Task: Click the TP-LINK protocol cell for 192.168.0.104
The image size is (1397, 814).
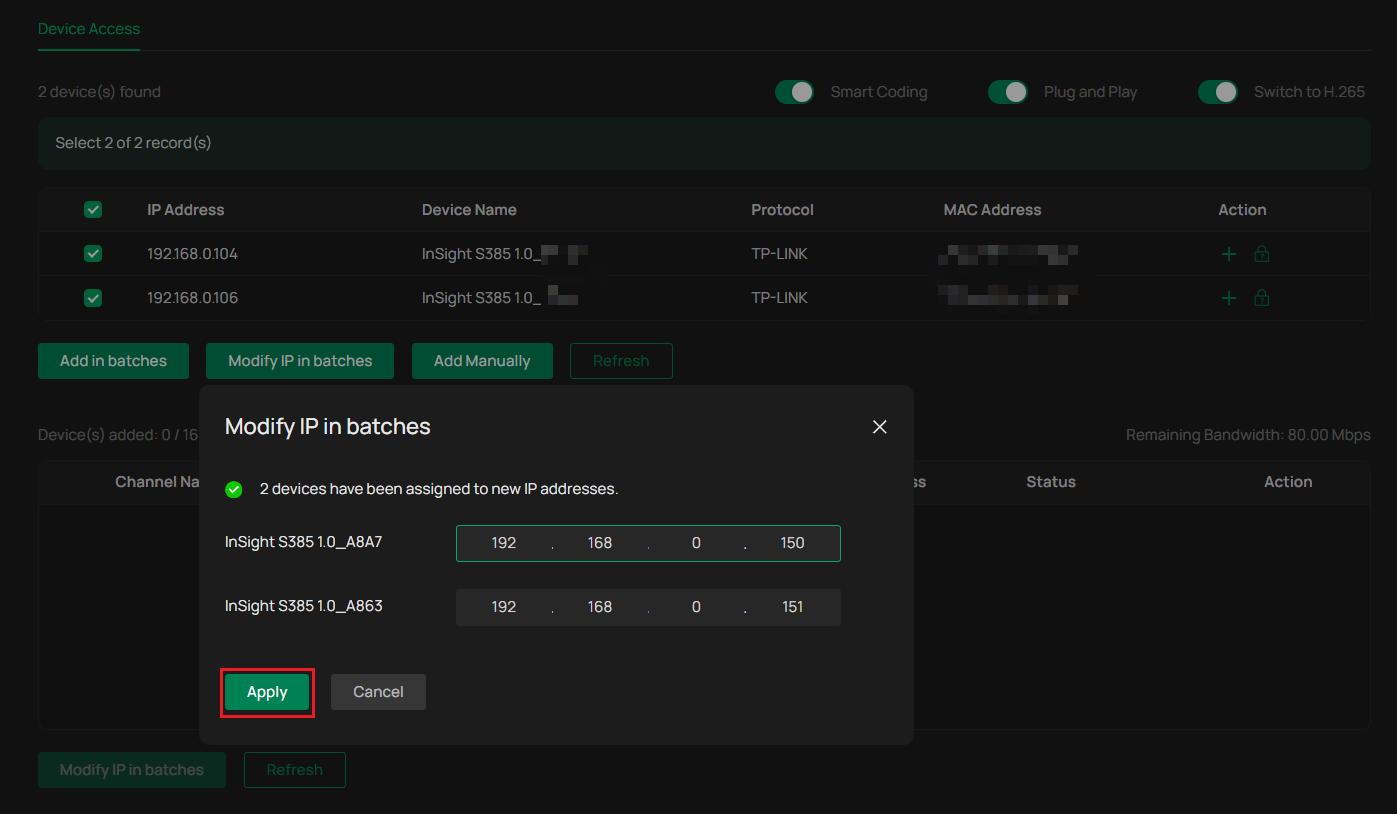Action: pos(779,254)
